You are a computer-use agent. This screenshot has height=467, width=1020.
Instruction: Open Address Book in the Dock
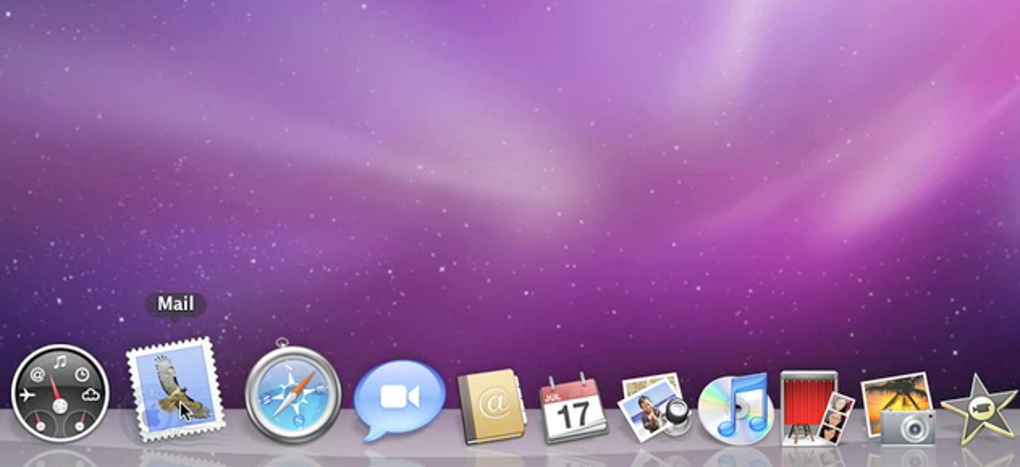coord(491,406)
